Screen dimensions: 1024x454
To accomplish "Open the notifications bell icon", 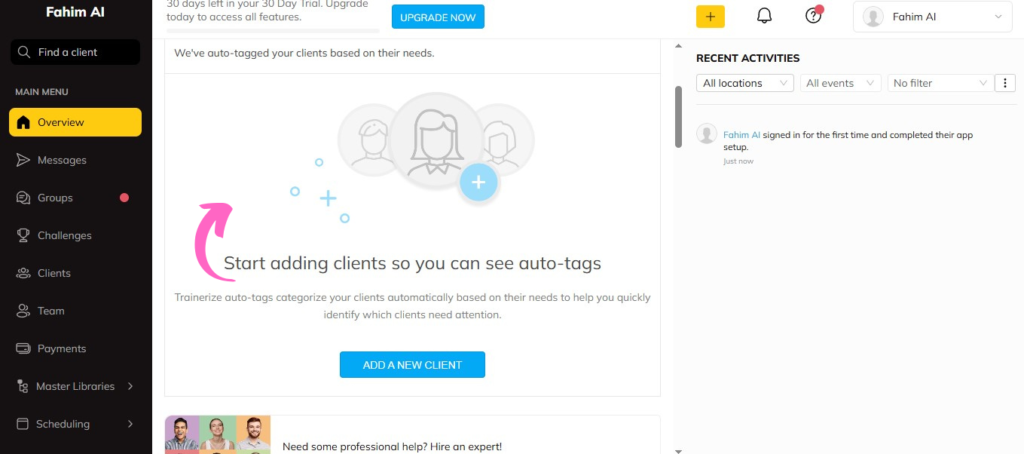I will coord(764,16).
